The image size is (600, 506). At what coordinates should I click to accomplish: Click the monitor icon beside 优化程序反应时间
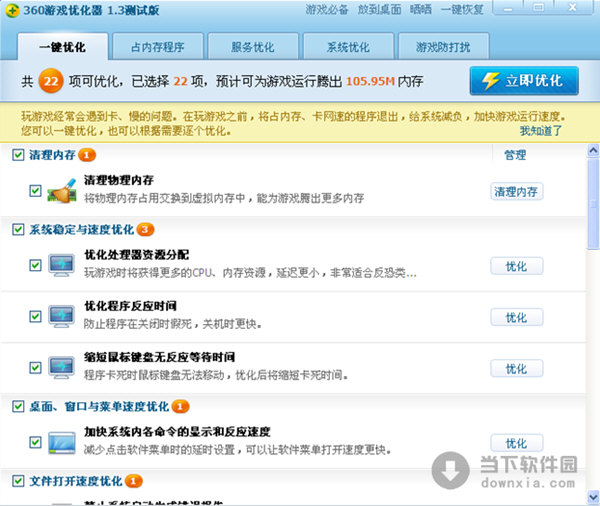pos(62,316)
